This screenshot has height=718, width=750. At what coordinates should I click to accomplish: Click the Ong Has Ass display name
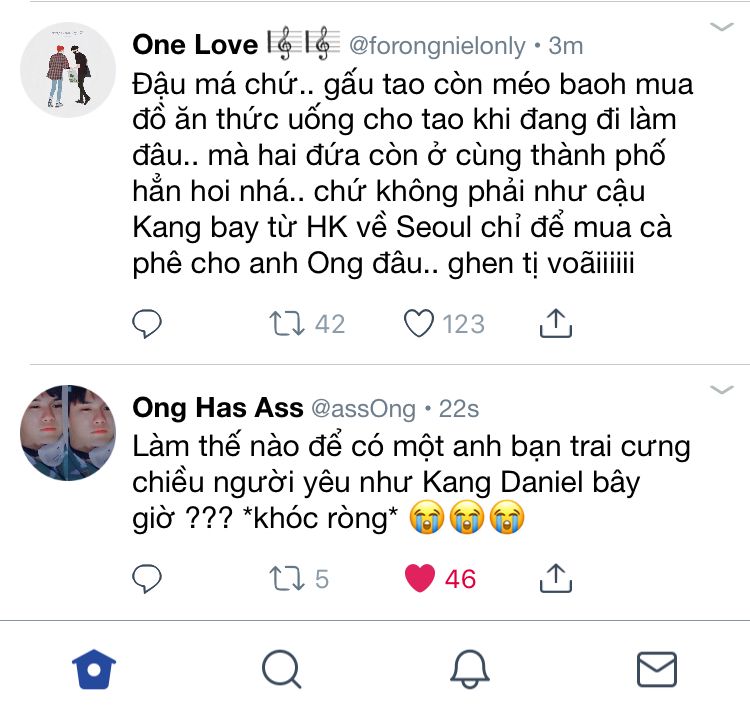(217, 408)
